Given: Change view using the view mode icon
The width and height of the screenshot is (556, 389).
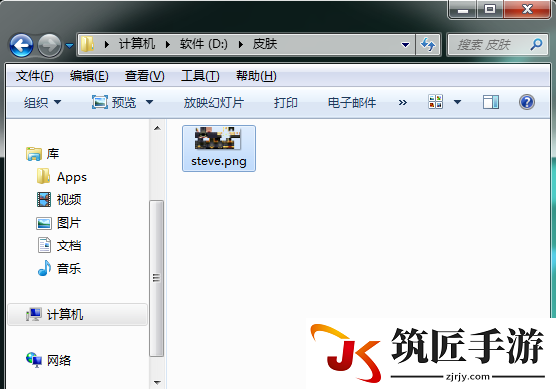Looking at the screenshot, I should click(x=435, y=102).
